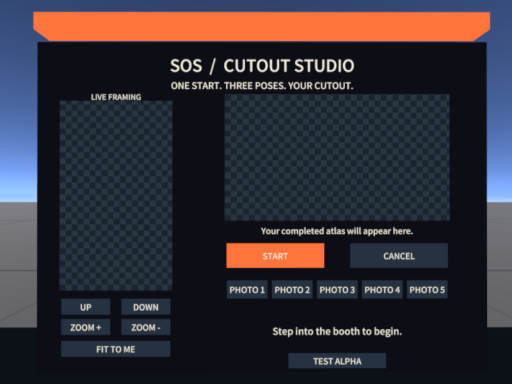Click the ZOOM - button
Image resolution: width=512 pixels, height=384 pixels.
[146, 327]
